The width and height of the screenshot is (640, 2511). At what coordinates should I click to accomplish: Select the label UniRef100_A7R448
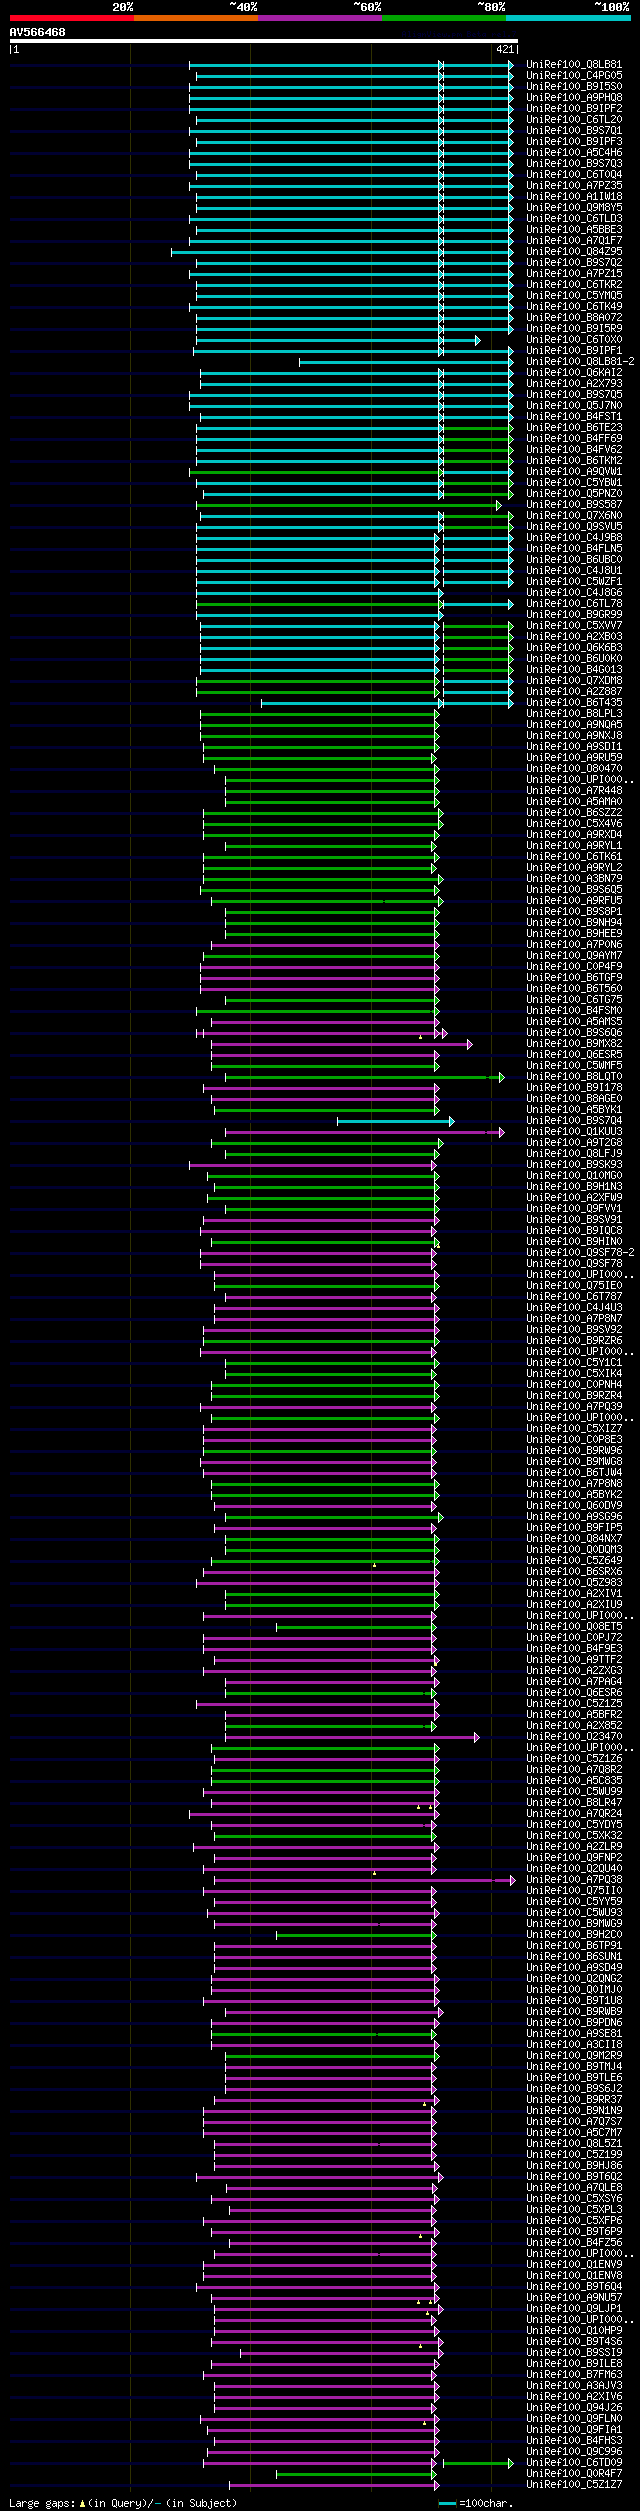pos(574,790)
